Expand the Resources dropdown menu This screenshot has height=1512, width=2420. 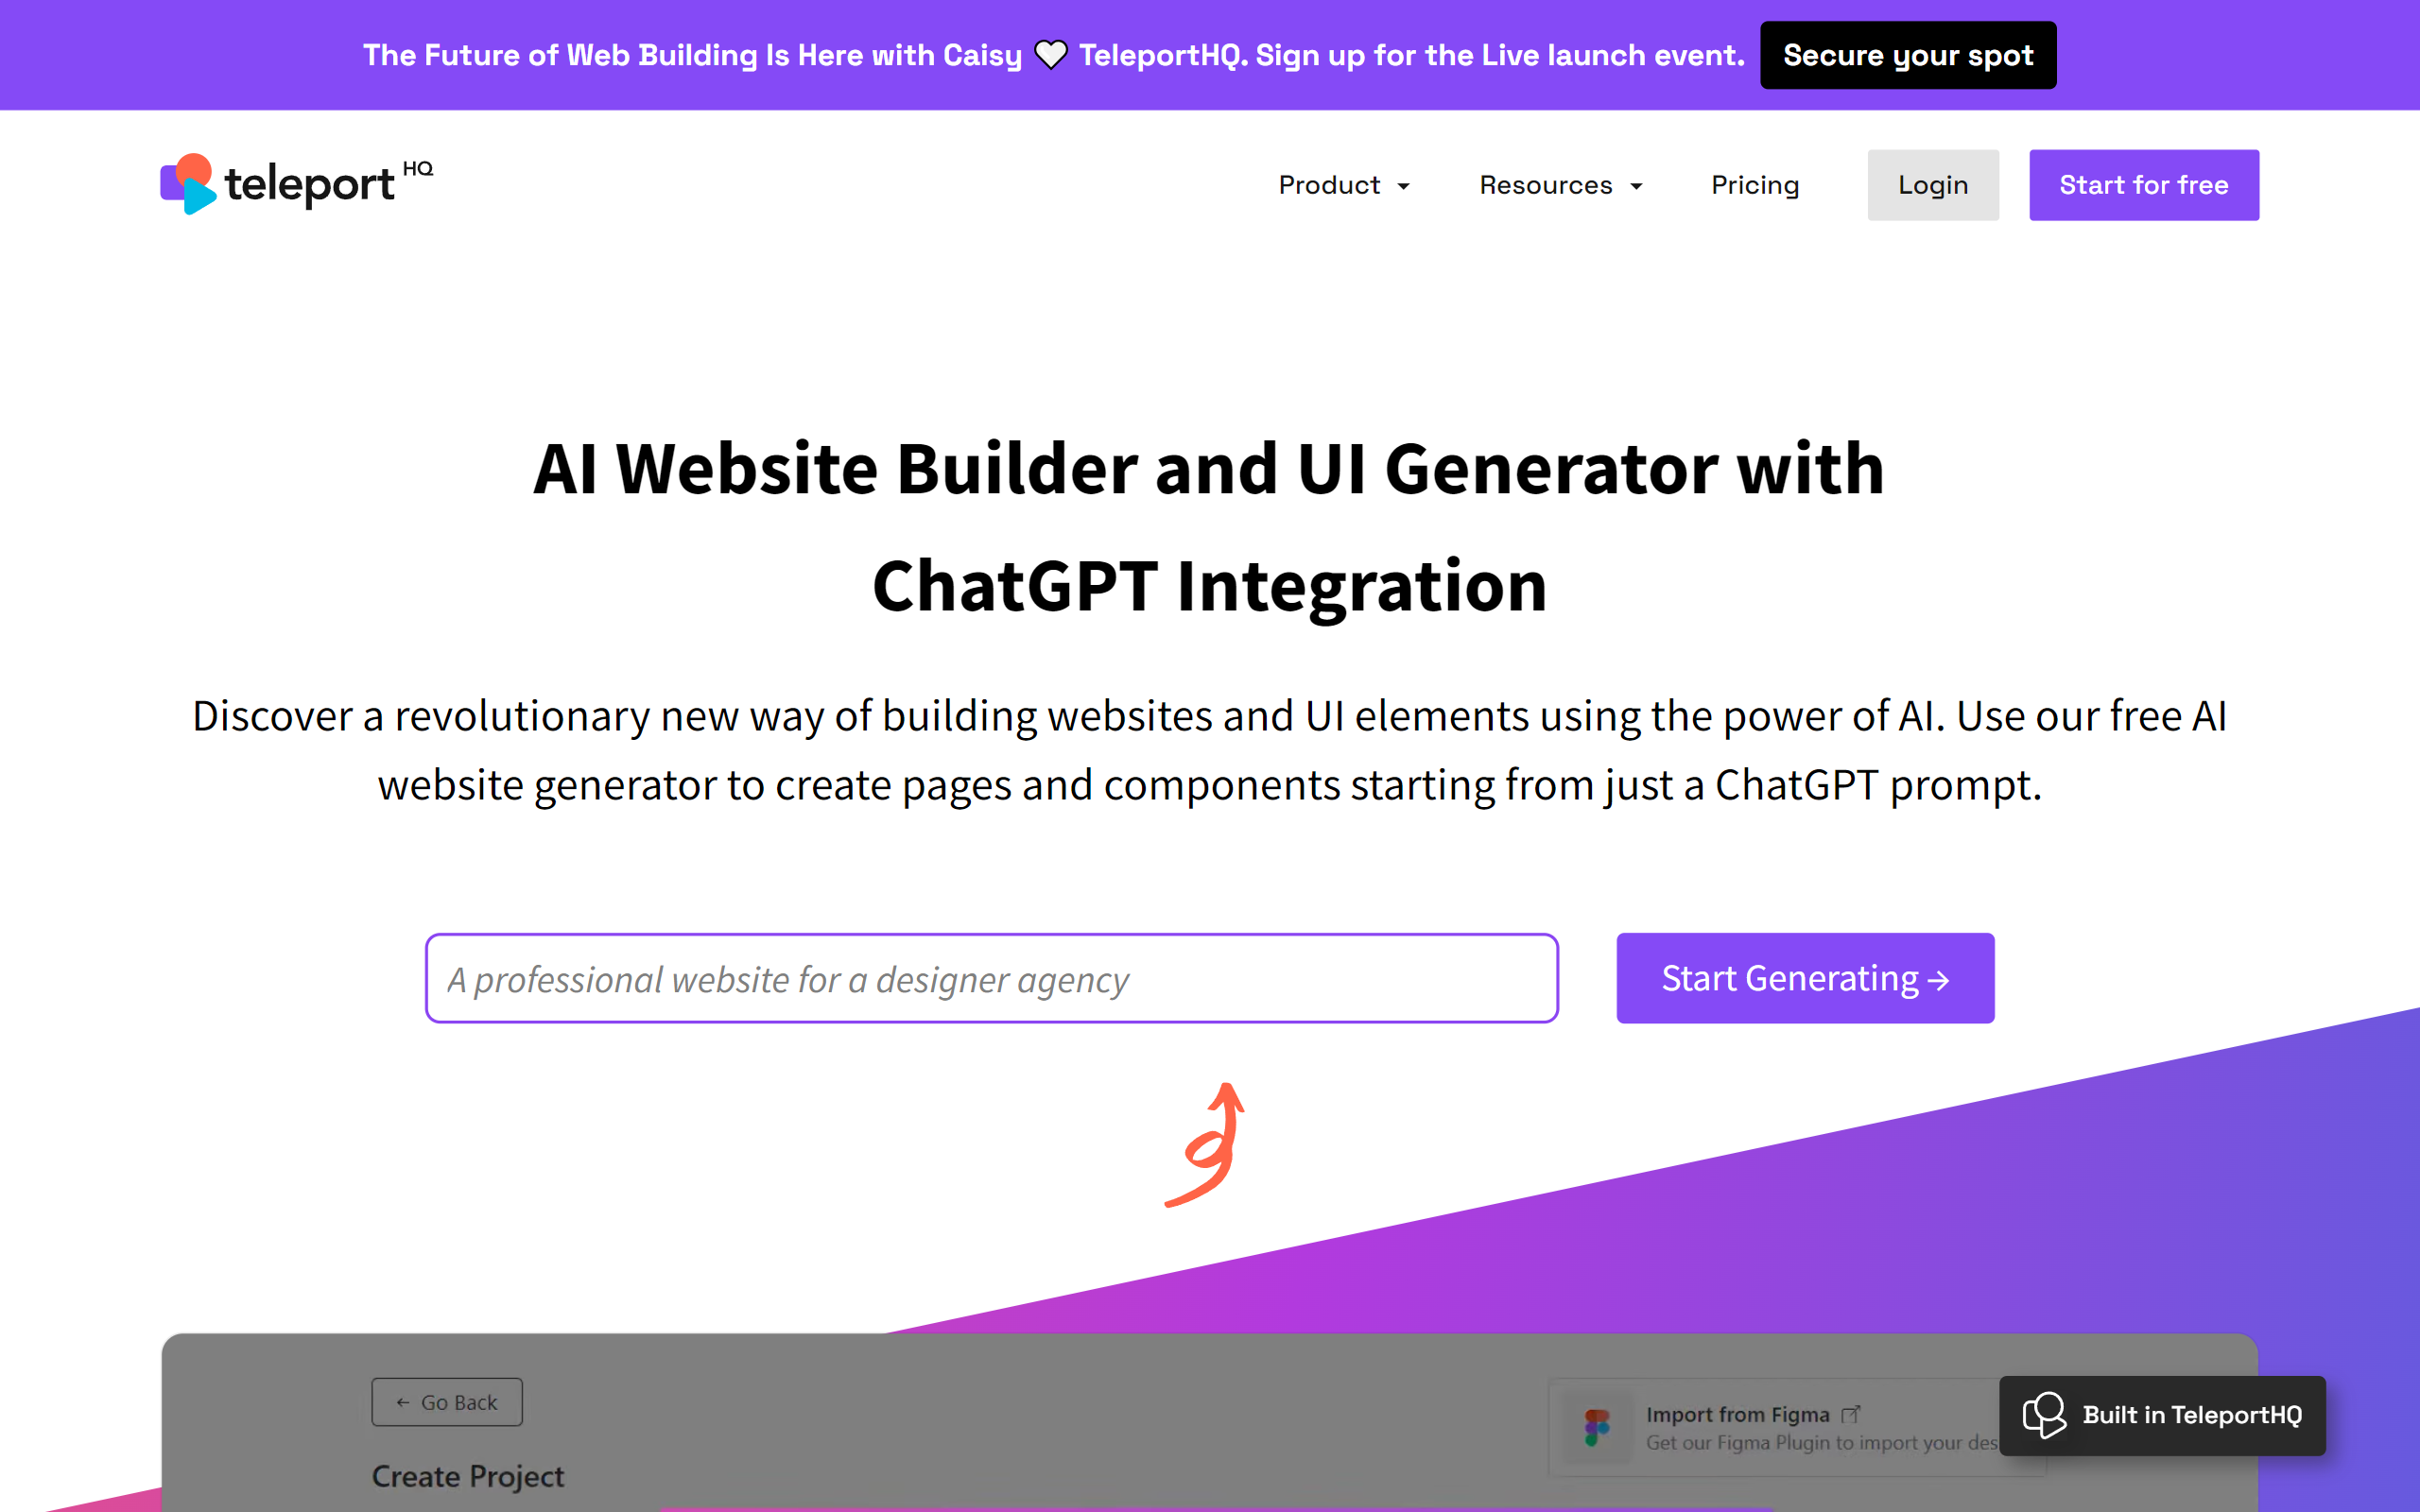click(x=1558, y=183)
